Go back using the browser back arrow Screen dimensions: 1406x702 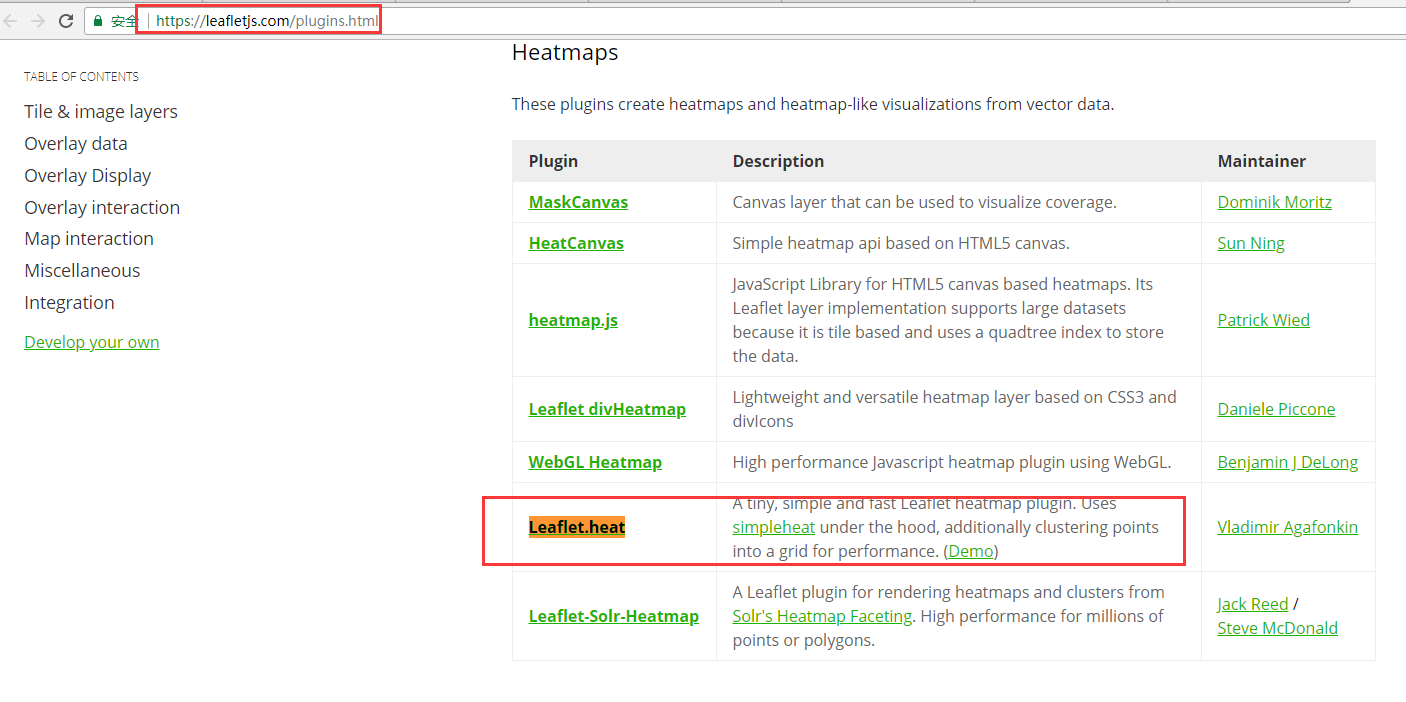(10, 20)
